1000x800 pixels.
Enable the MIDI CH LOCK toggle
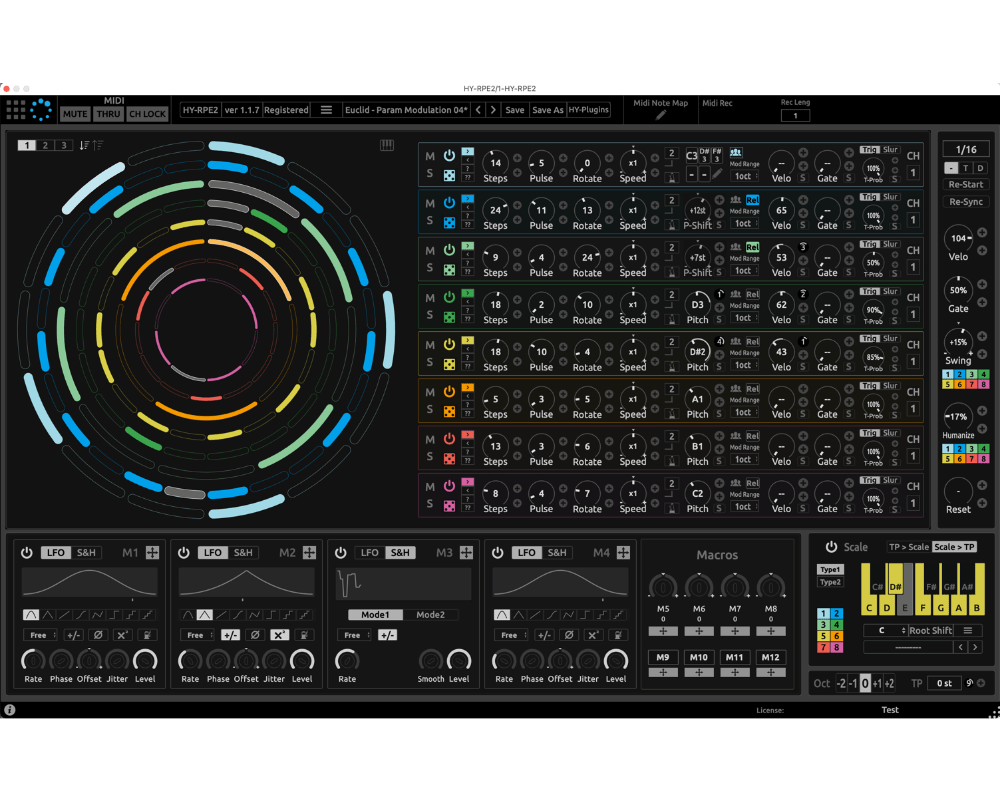147,114
